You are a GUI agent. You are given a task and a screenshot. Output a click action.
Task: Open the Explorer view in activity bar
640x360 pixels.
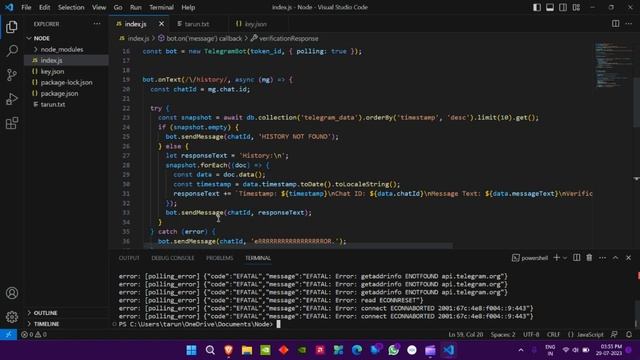[12, 27]
